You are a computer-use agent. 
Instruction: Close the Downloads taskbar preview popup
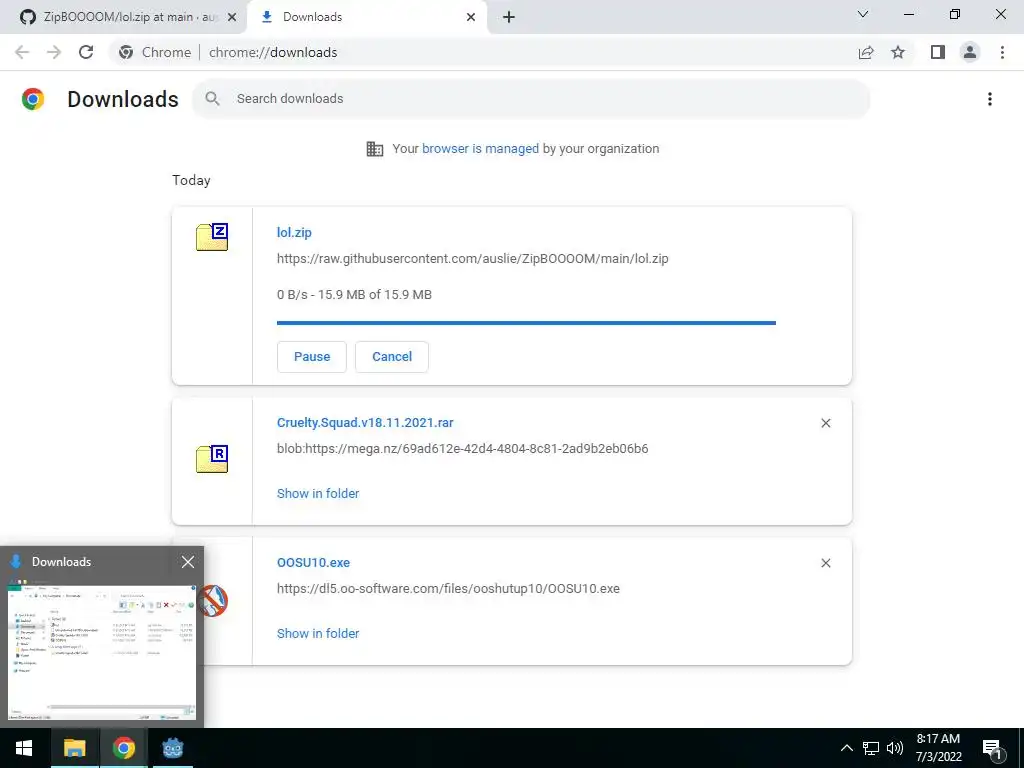188,562
